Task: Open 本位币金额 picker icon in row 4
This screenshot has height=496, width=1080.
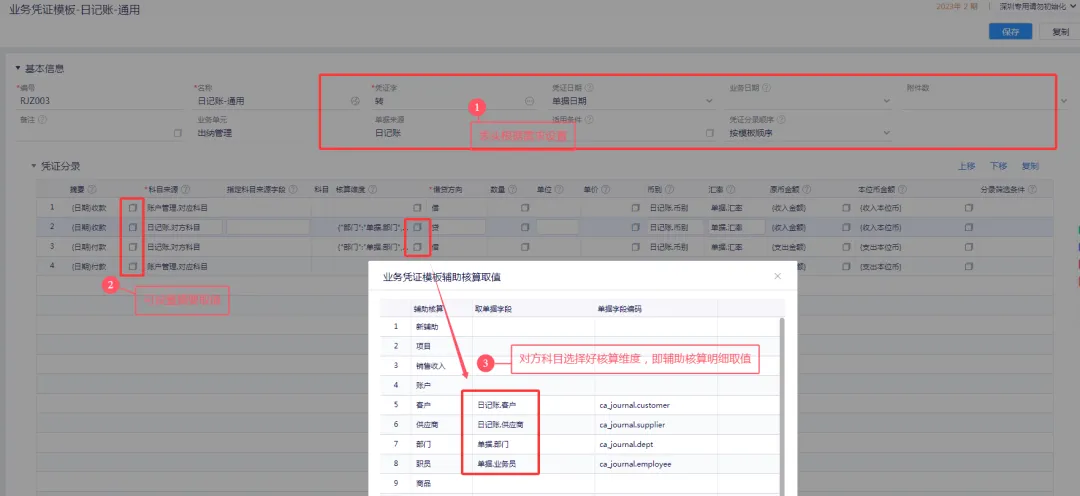Action: 969,266
